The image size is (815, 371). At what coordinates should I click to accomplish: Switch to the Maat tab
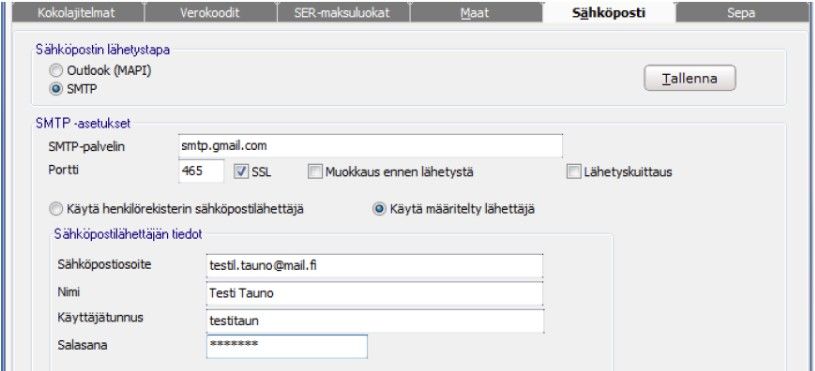coord(475,13)
